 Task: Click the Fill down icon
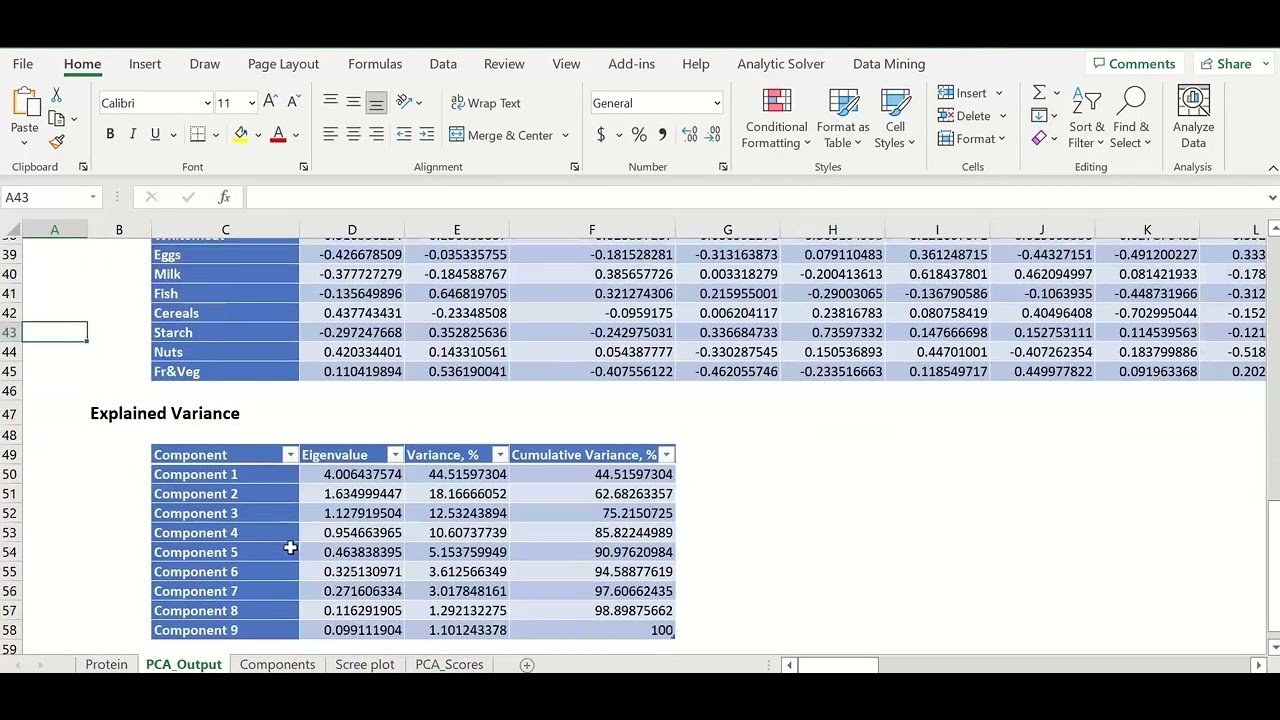pyautogui.click(x=1039, y=116)
